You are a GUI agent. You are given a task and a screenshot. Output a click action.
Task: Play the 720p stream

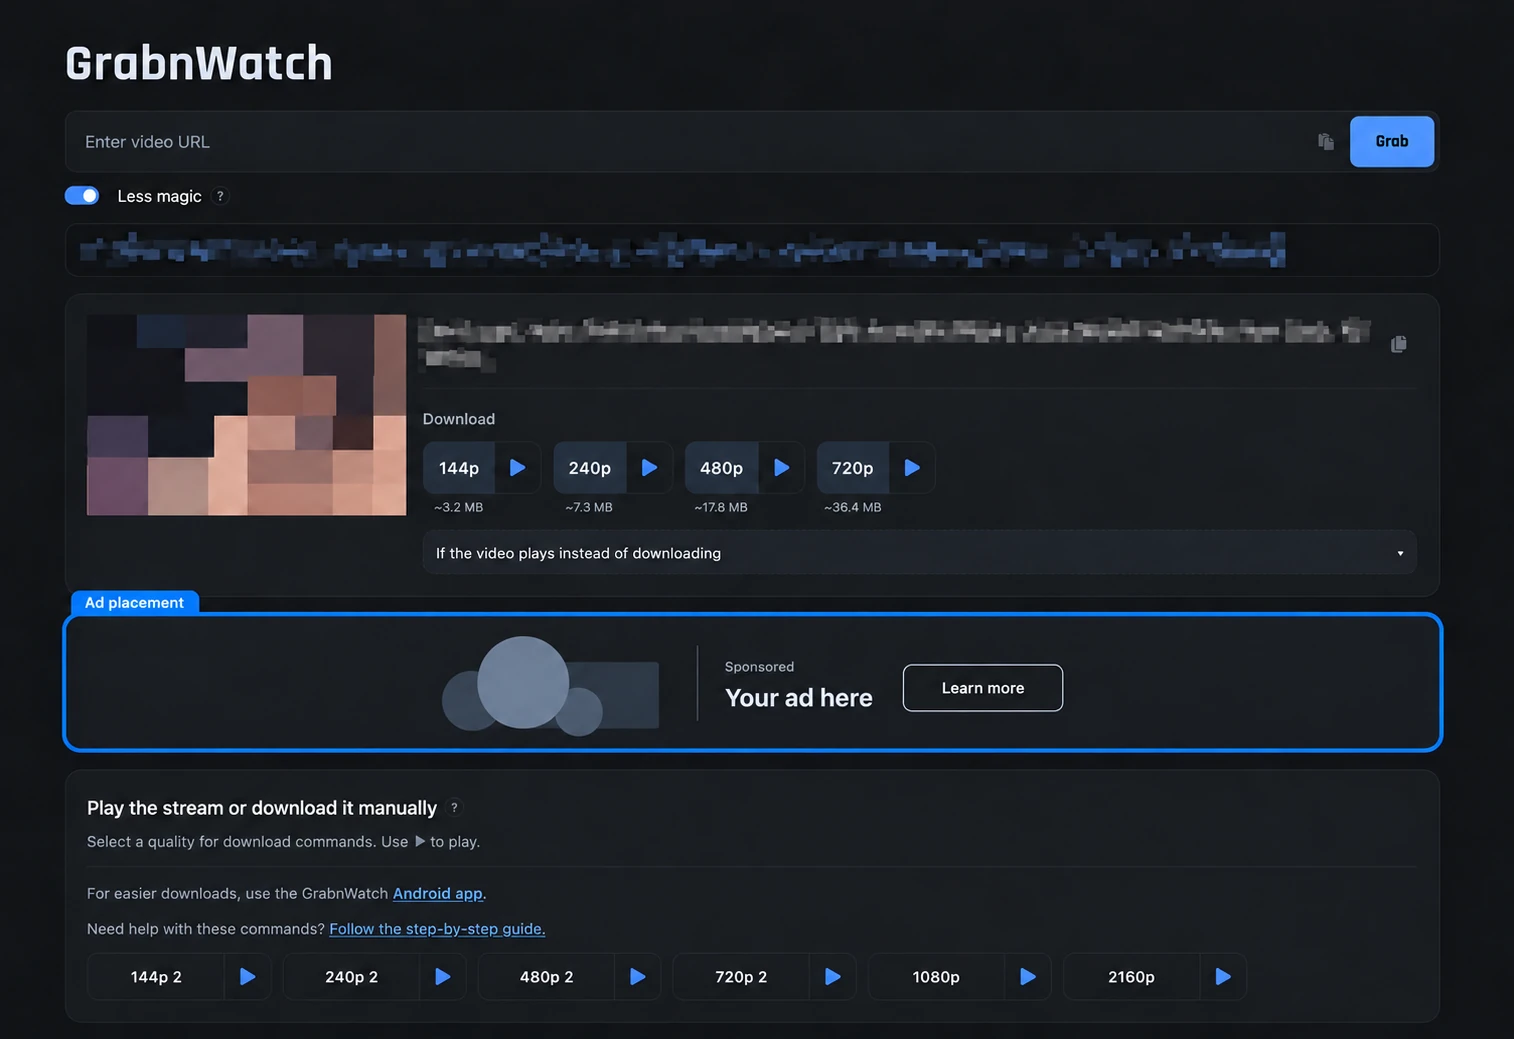[x=912, y=468]
